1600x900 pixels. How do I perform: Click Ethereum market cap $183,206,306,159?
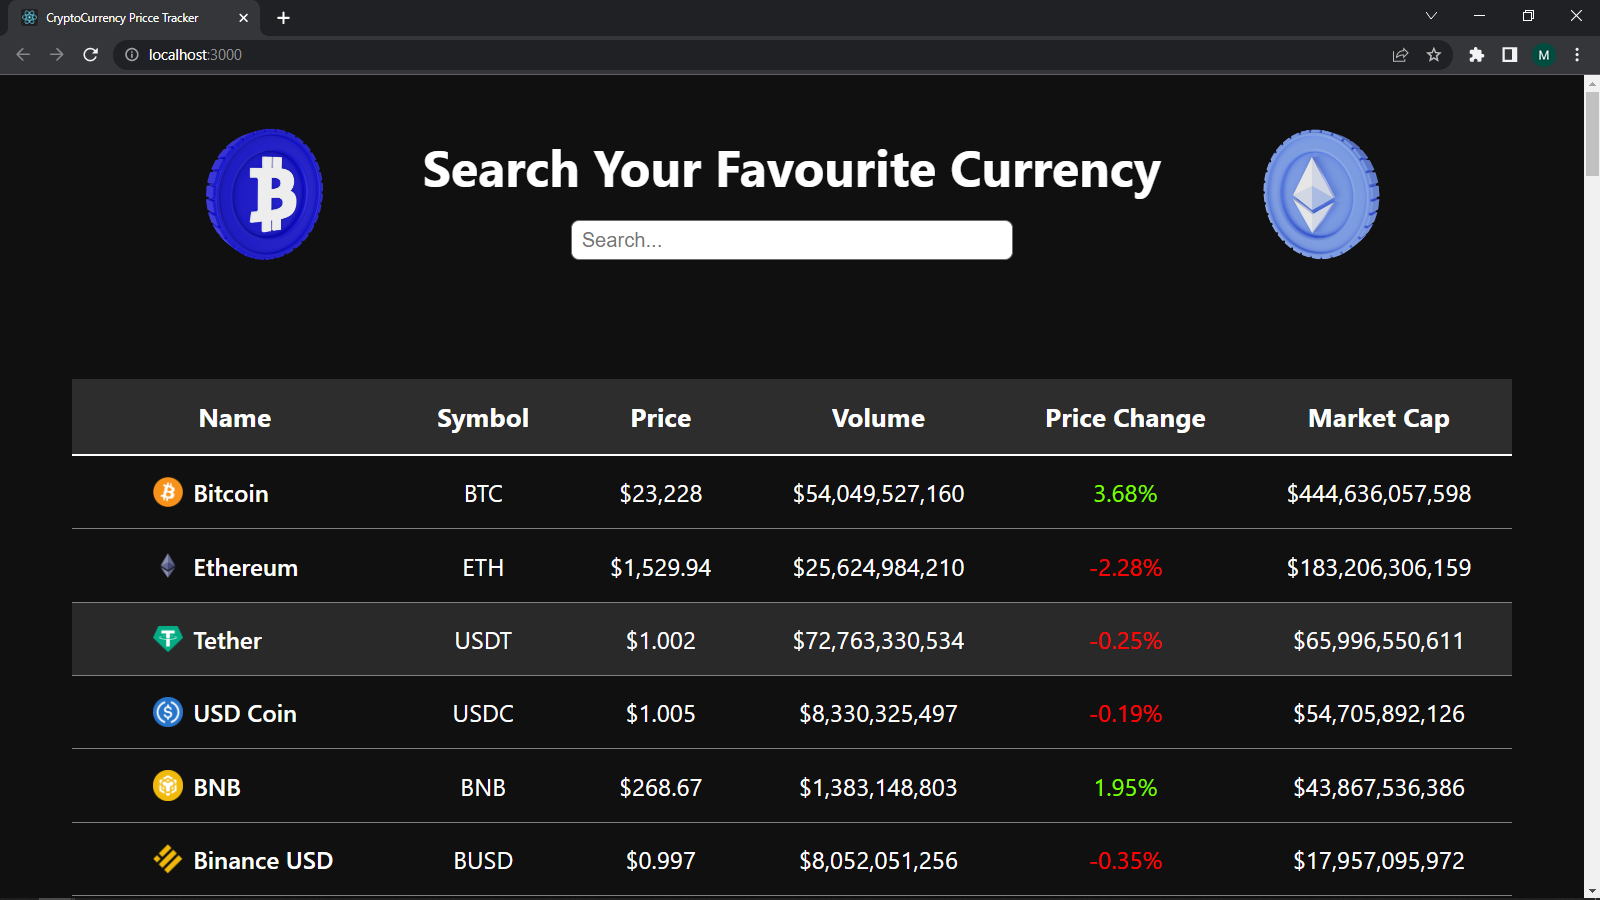click(1379, 568)
